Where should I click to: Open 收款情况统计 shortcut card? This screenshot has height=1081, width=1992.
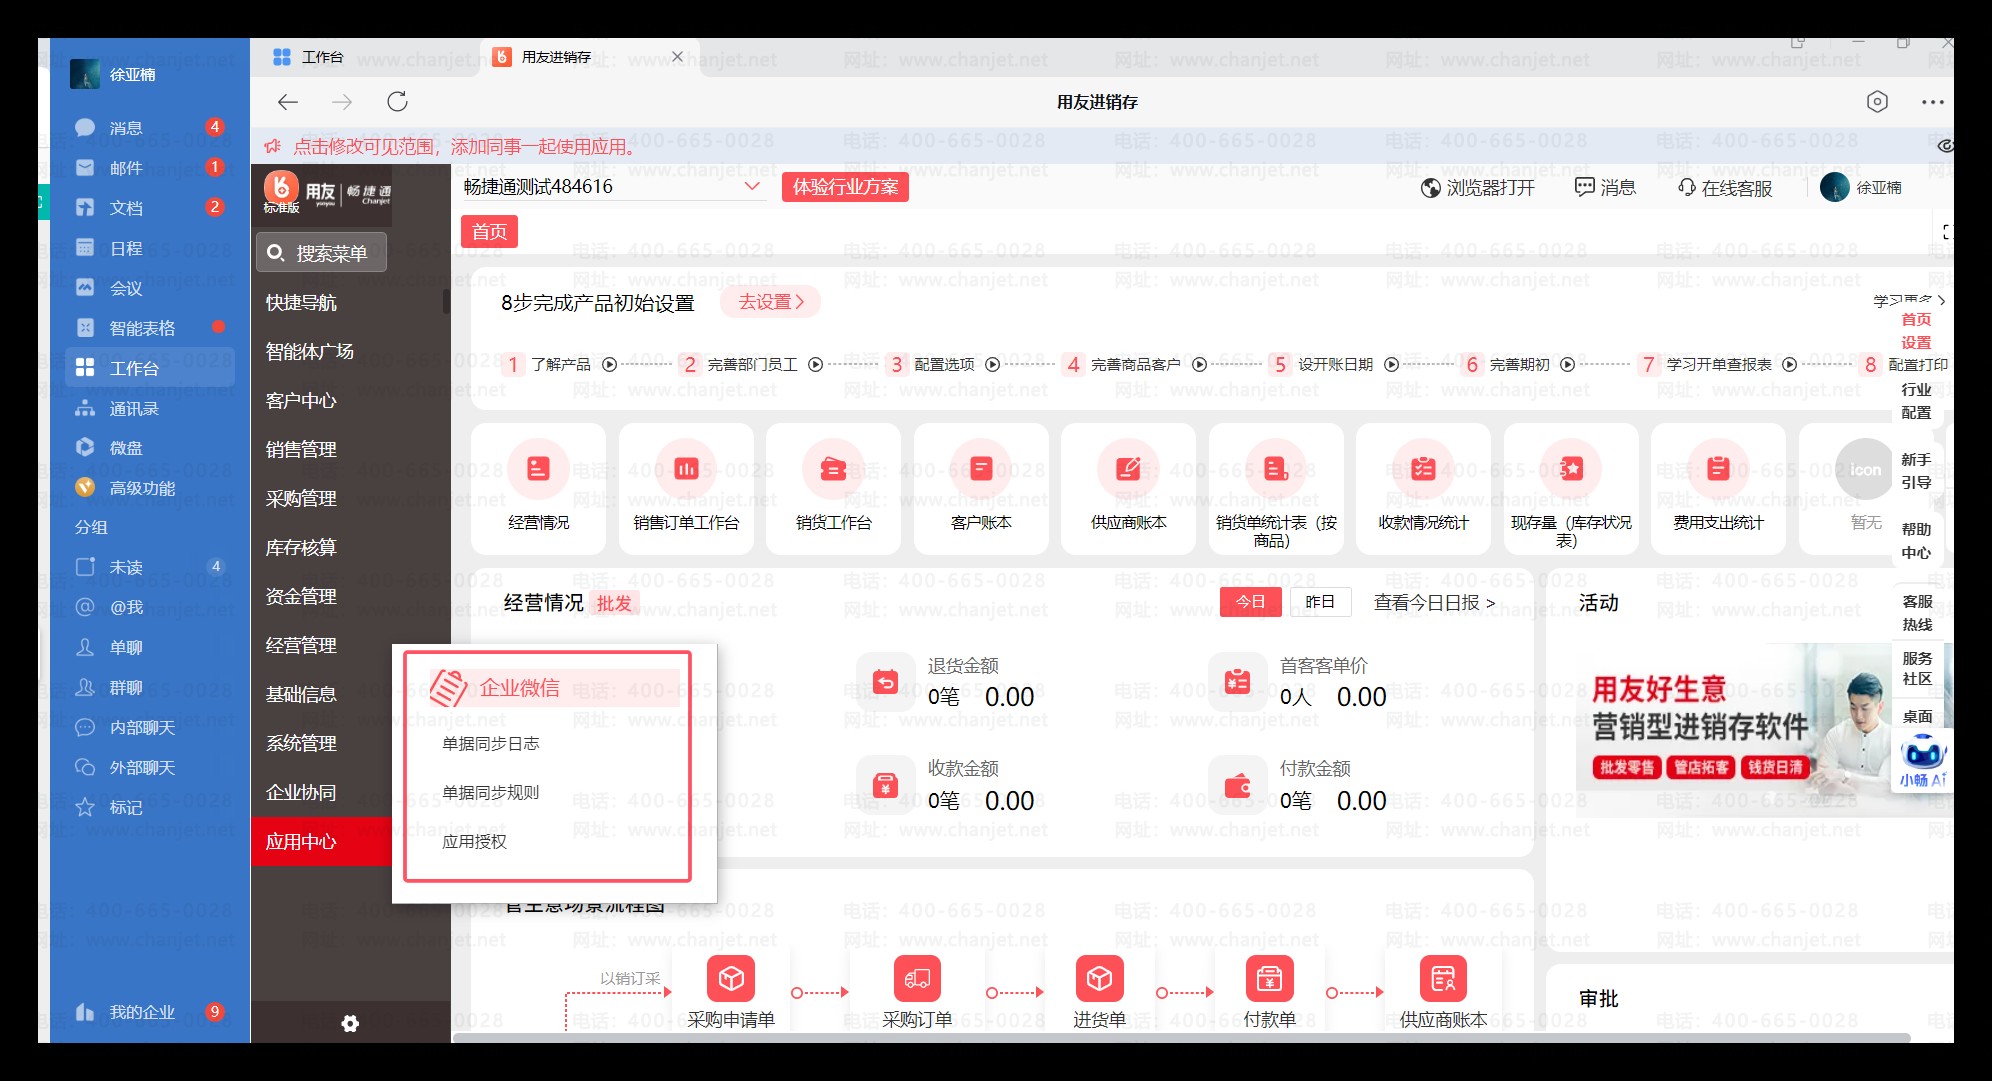click(x=1423, y=488)
